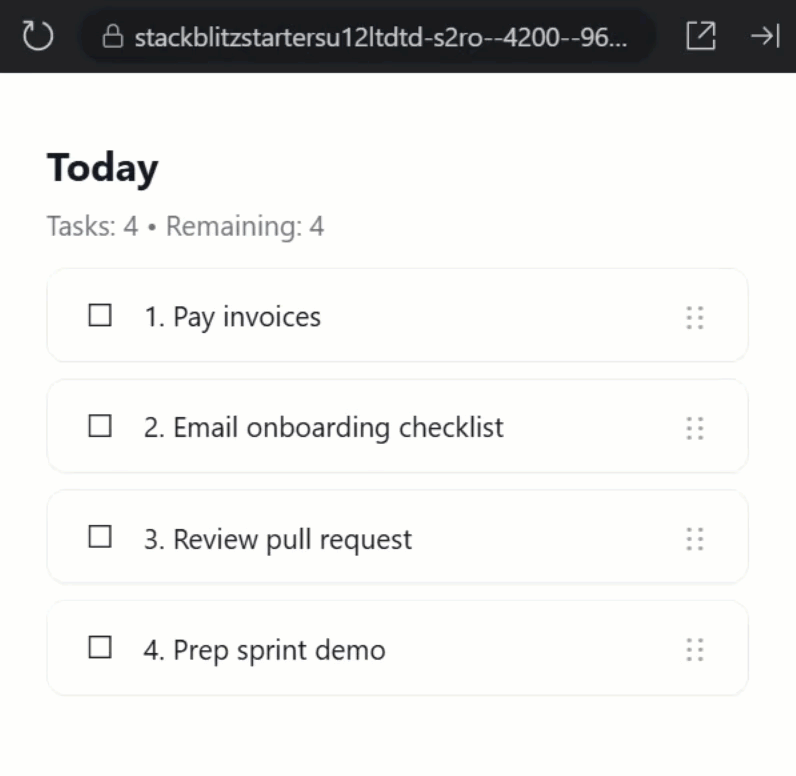
Task: Check off the Pay invoices task
Action: (100, 317)
